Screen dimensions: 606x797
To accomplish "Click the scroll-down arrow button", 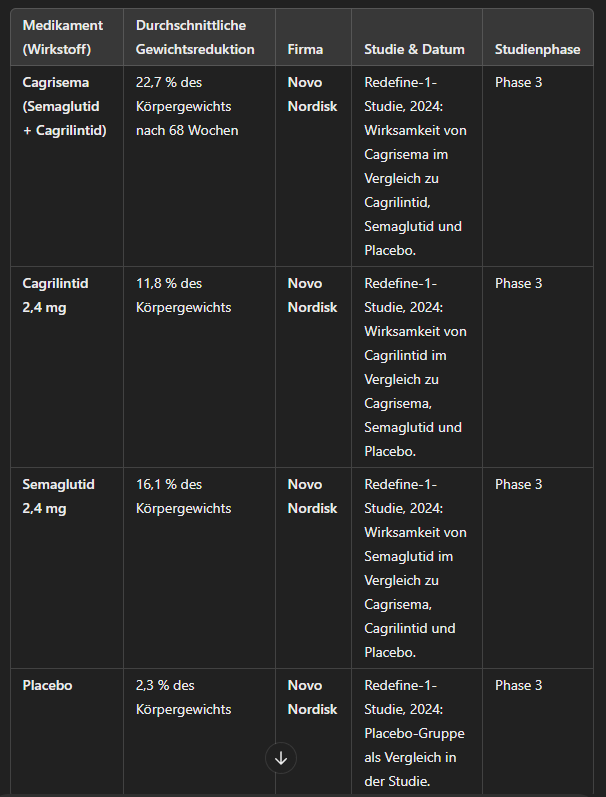I will (x=281, y=758).
